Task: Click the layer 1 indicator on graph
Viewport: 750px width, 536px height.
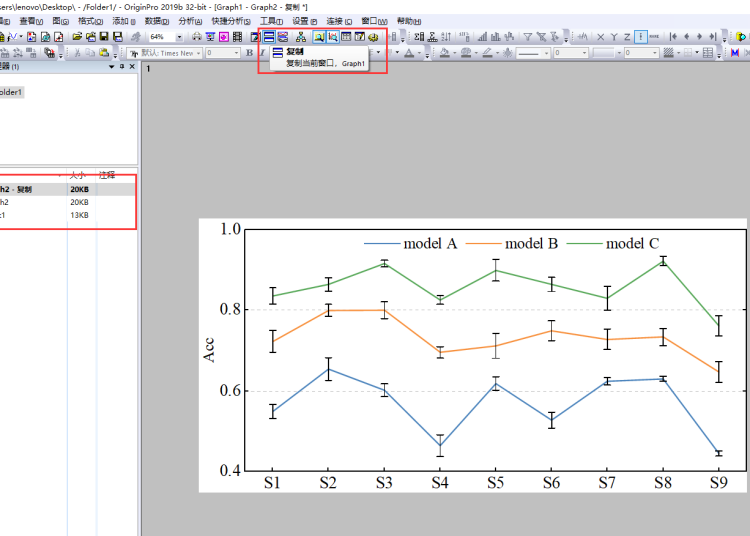Action: 148,69
